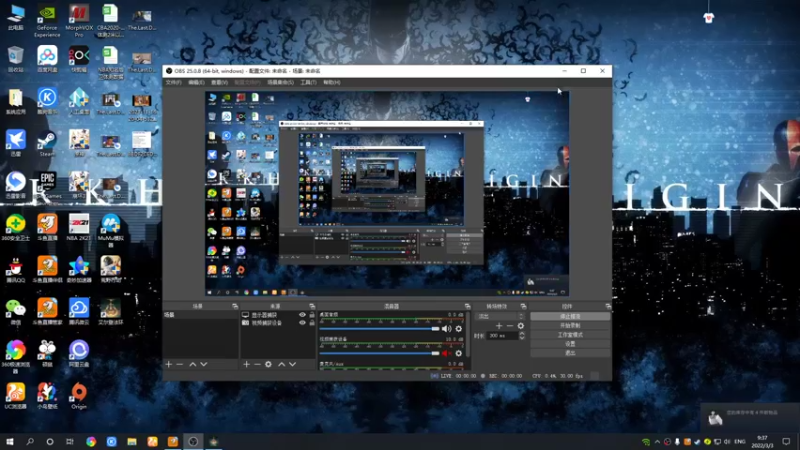
Task: Open NBA 2K21 desktop shortcut
Action: [x=79, y=227]
